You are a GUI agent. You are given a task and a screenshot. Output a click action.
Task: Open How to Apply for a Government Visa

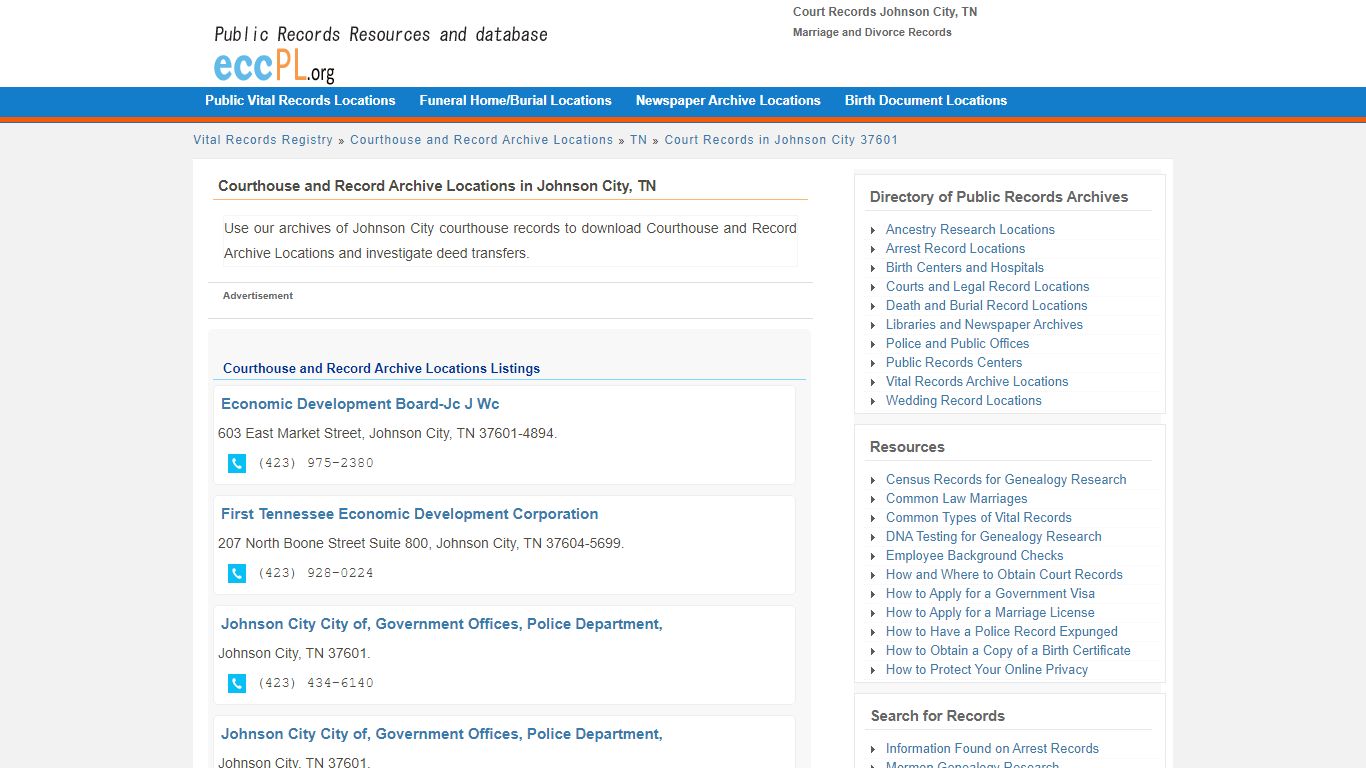coord(990,593)
